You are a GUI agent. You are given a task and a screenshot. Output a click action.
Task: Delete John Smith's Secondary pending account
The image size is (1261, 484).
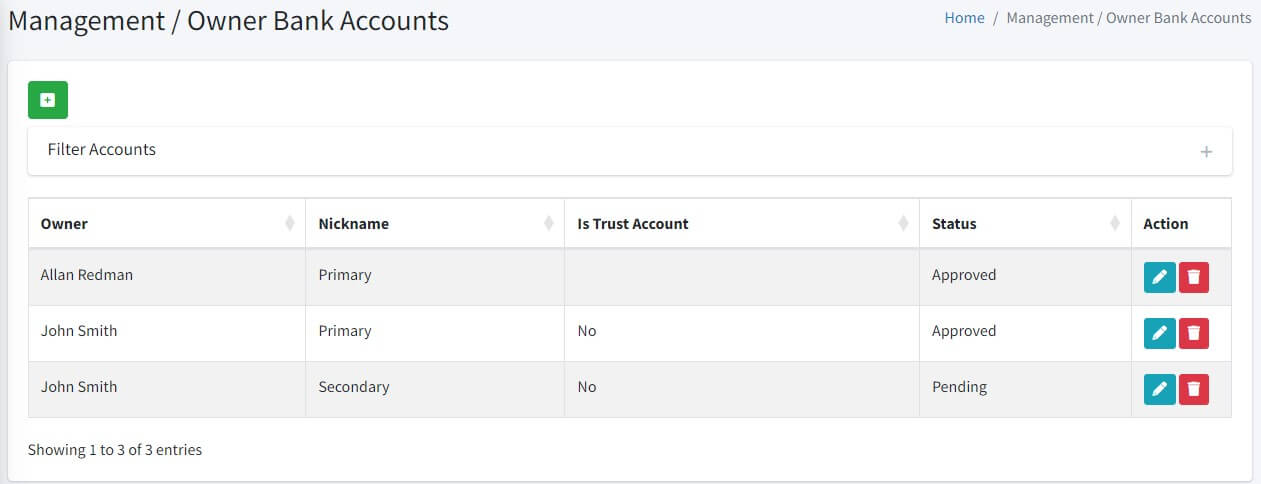click(x=1194, y=389)
